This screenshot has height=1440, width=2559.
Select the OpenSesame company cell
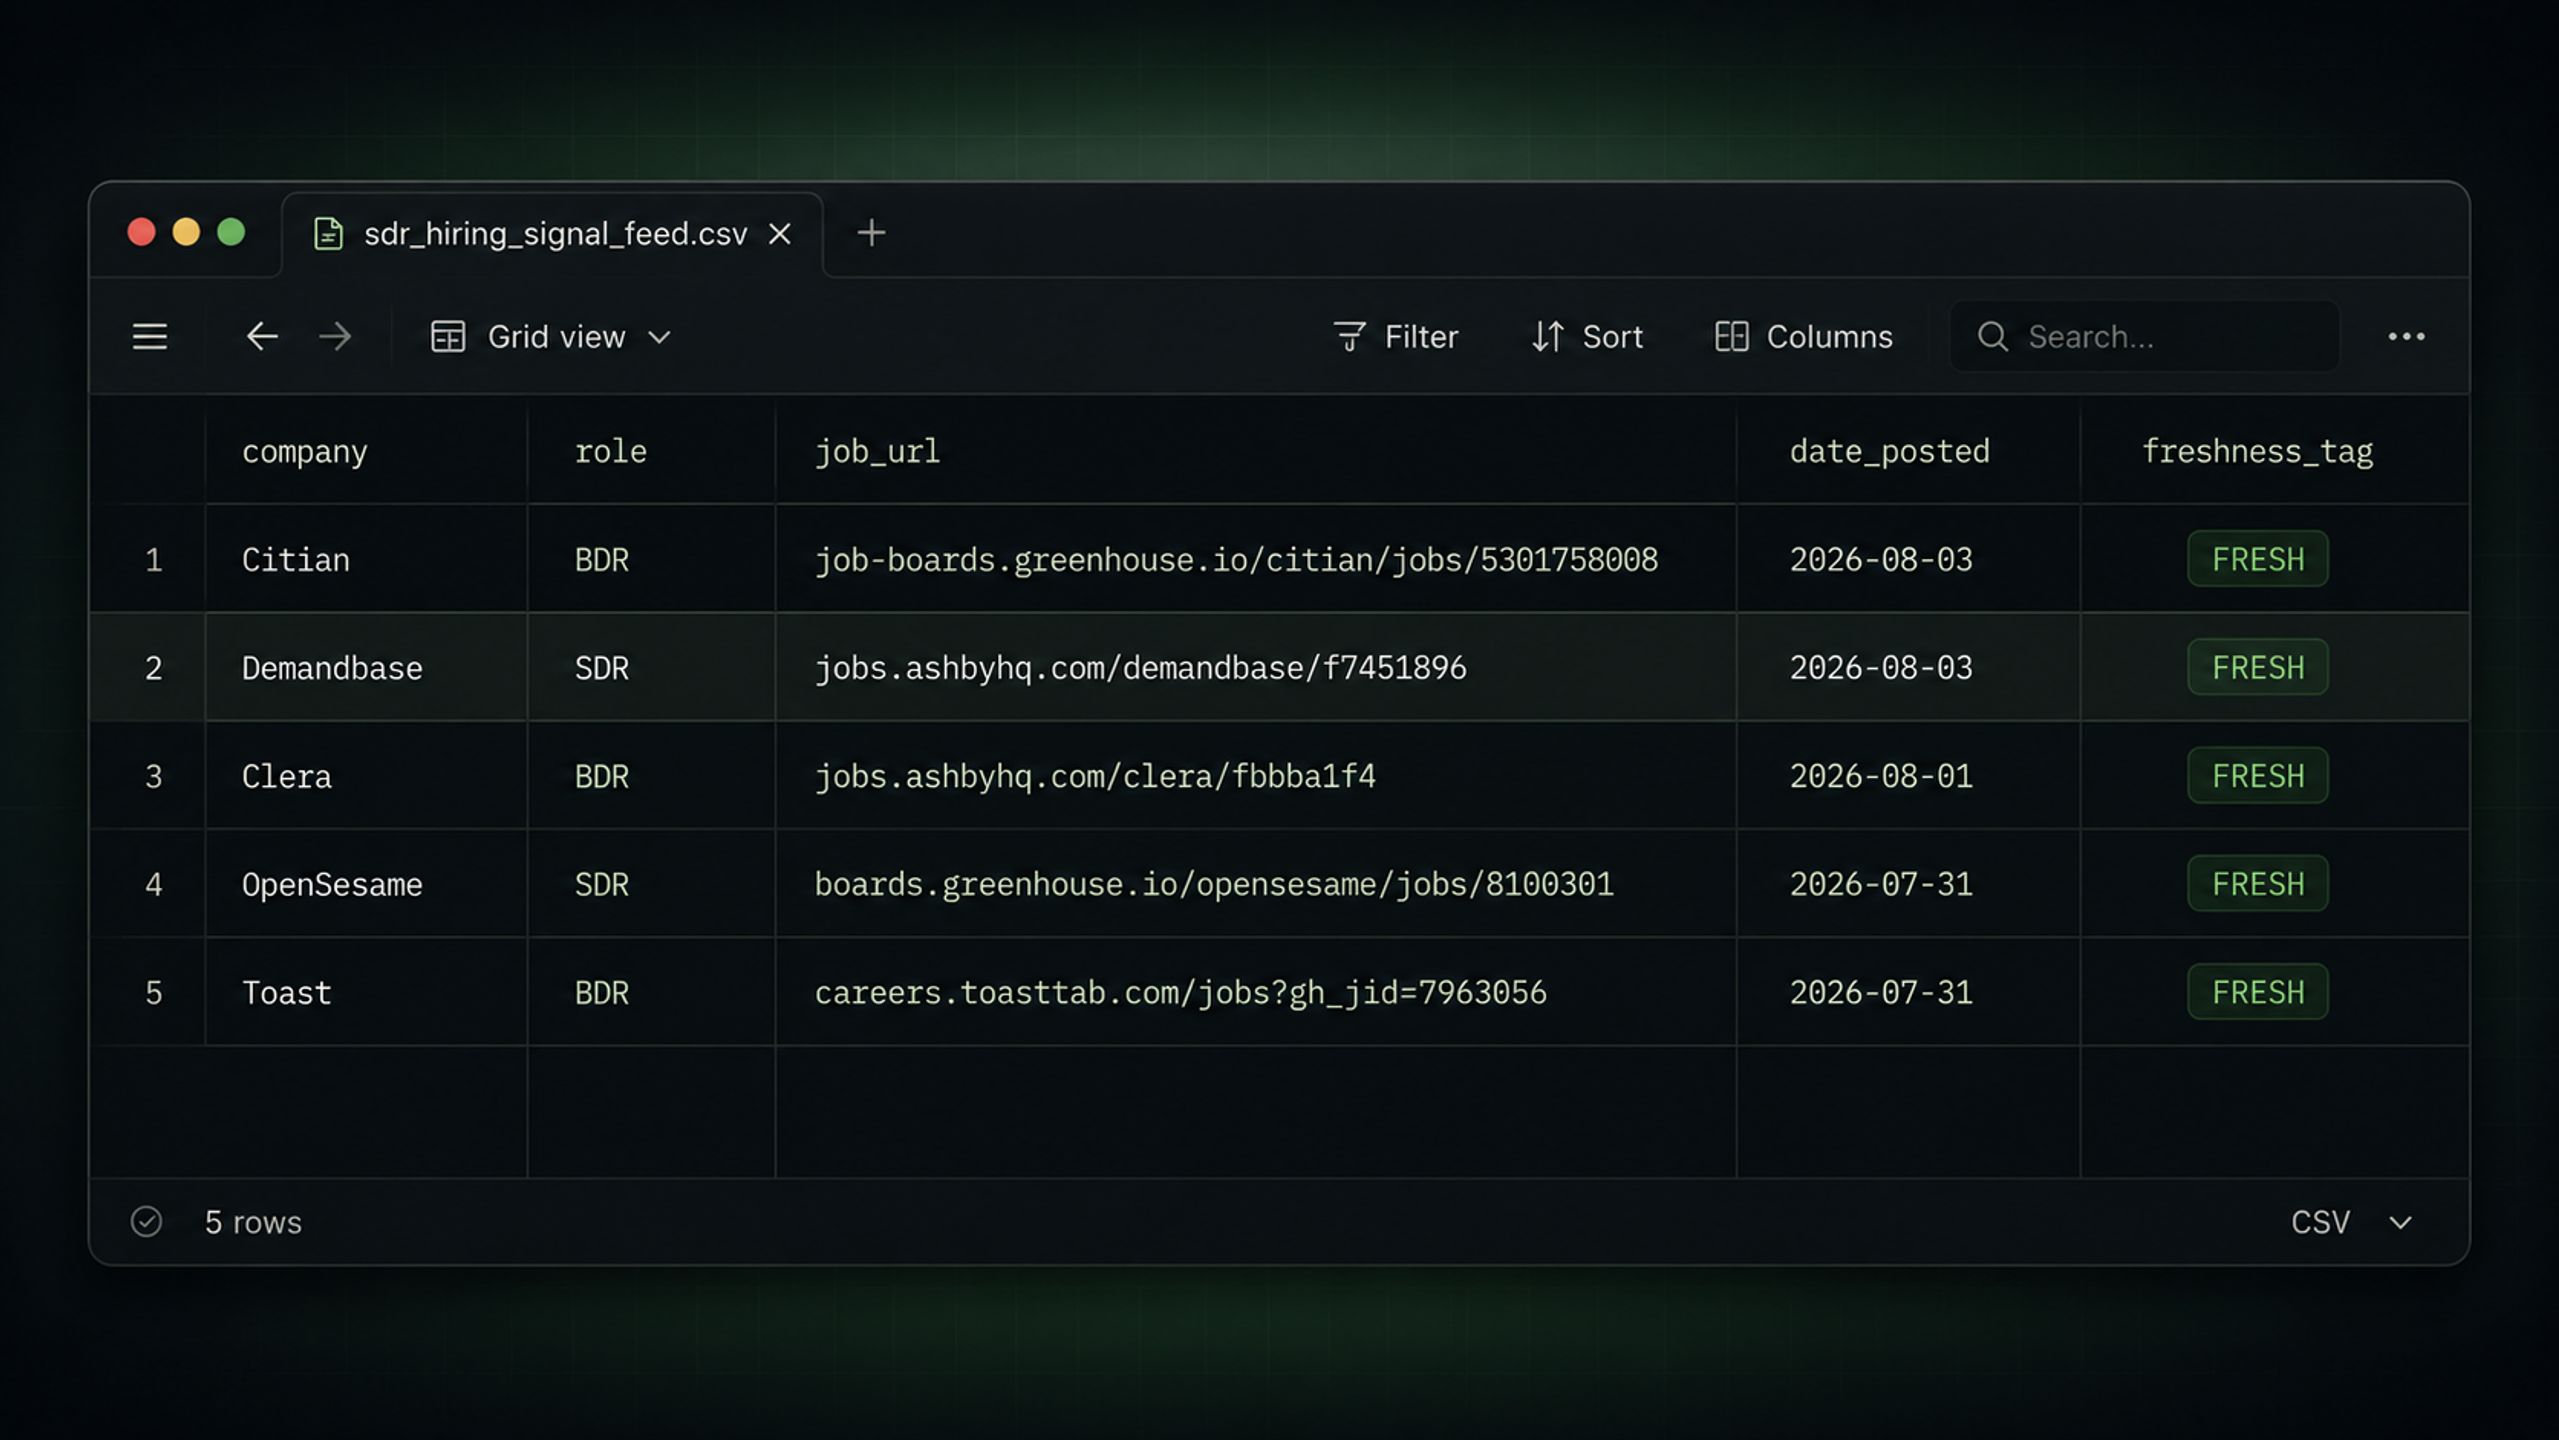pos(366,884)
